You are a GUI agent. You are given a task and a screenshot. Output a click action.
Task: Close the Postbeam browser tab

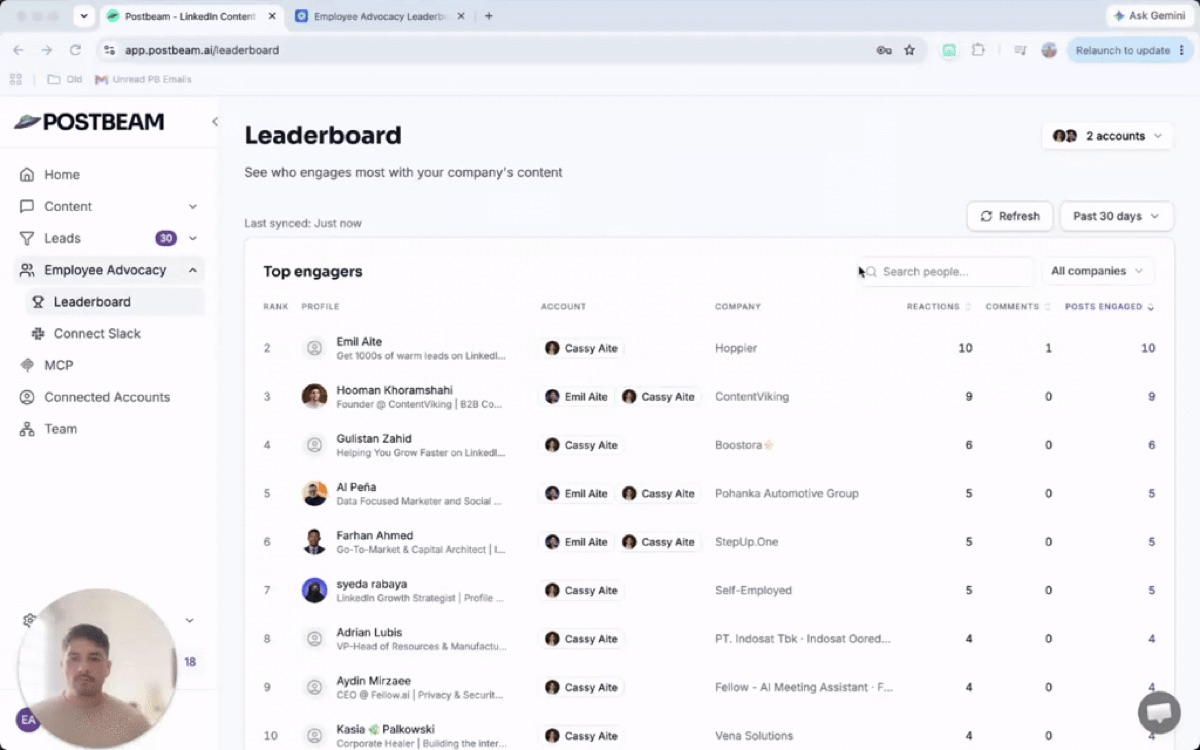[272, 16]
